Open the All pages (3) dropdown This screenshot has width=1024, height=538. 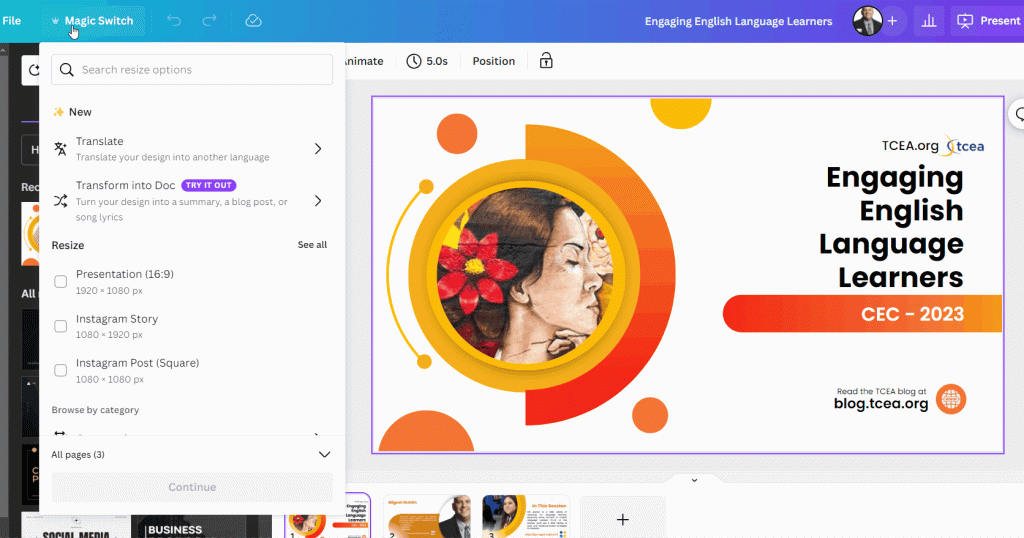324,454
